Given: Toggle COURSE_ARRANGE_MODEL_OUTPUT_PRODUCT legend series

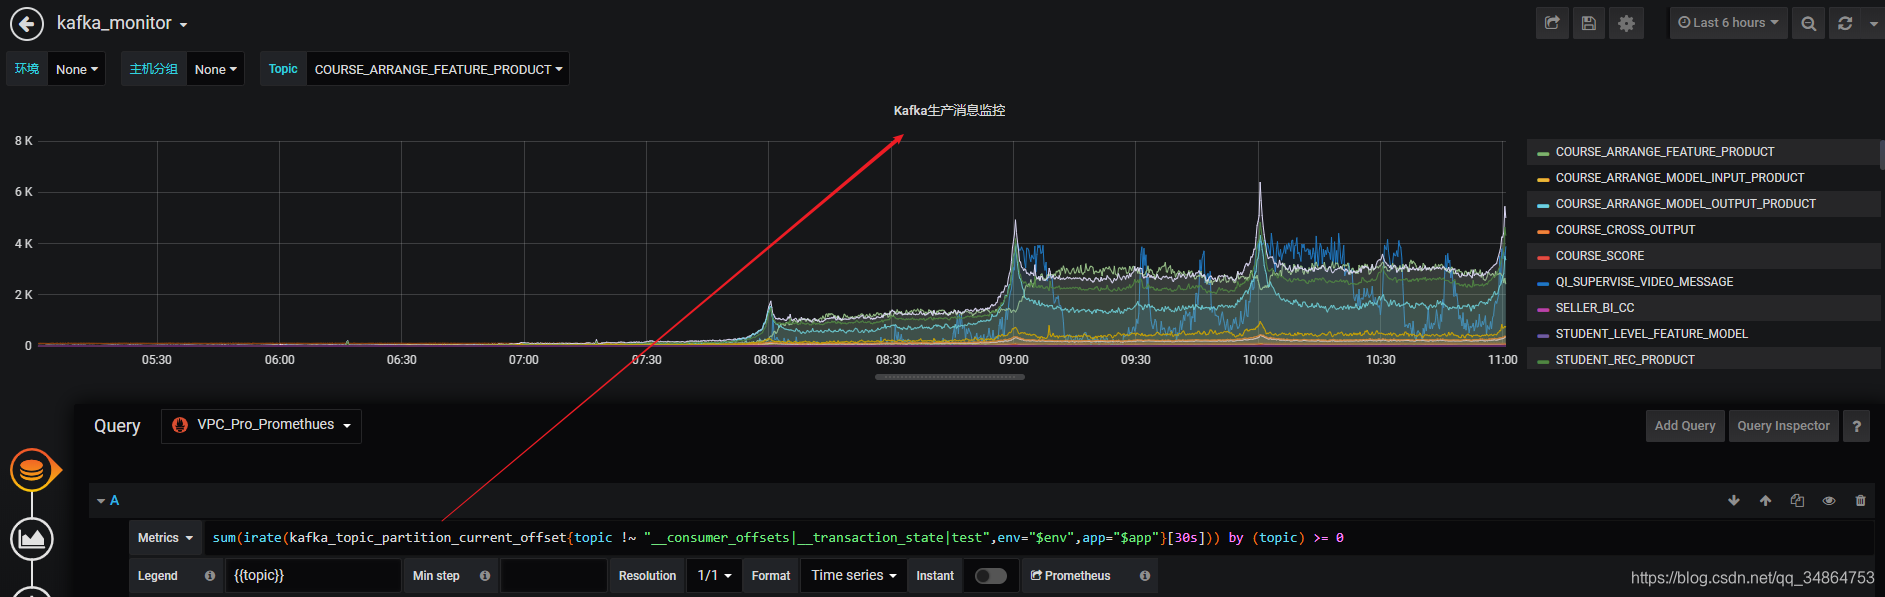Looking at the screenshot, I should (1685, 204).
